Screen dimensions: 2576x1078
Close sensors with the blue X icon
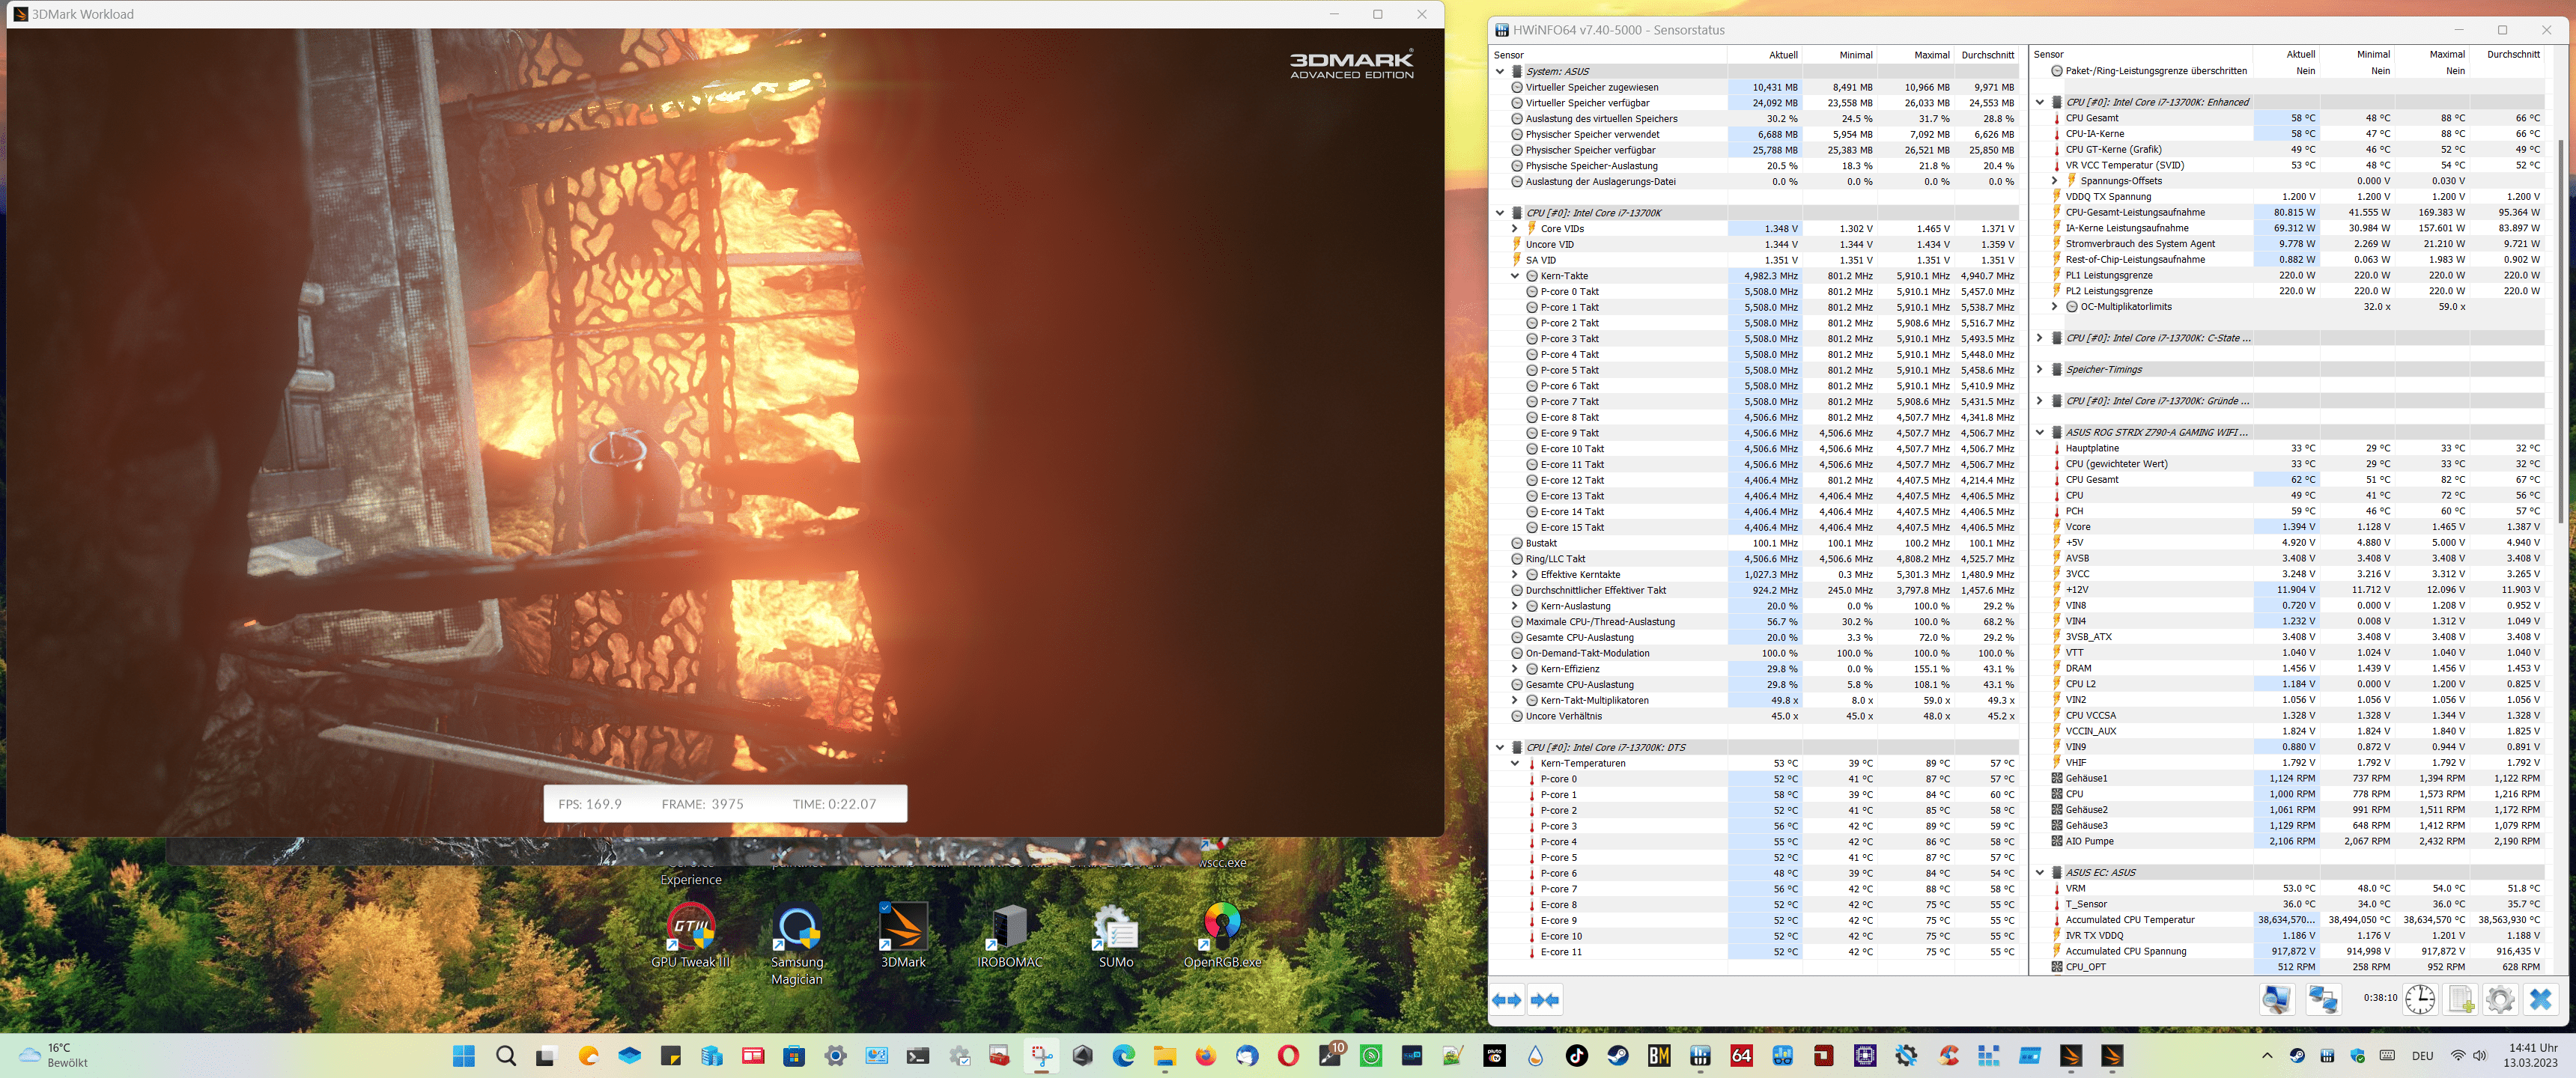(x=2541, y=999)
